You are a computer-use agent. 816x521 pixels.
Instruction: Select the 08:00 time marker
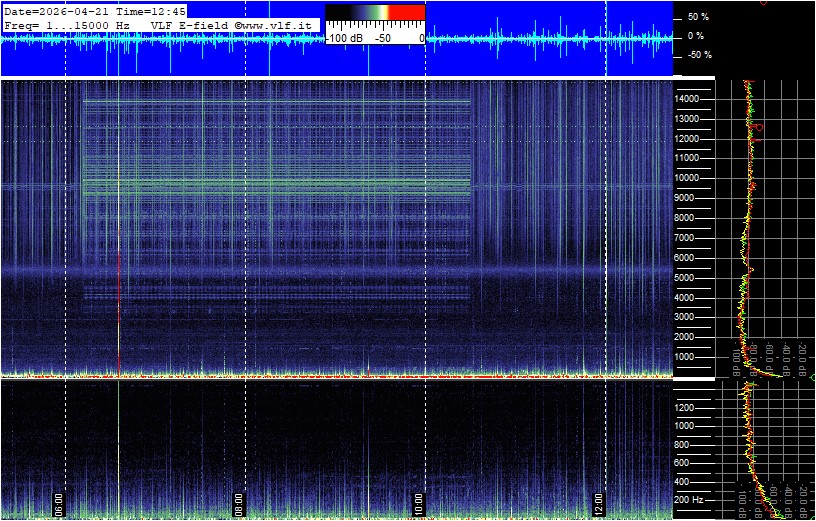(x=238, y=504)
